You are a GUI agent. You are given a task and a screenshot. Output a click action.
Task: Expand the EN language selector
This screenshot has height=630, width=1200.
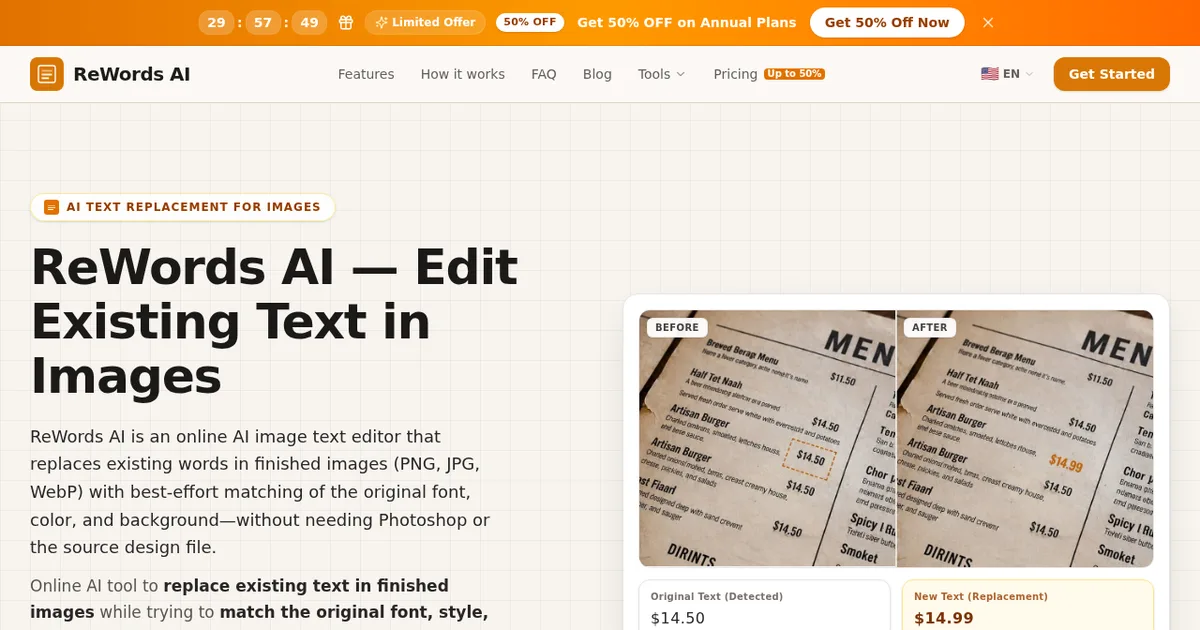(1008, 74)
